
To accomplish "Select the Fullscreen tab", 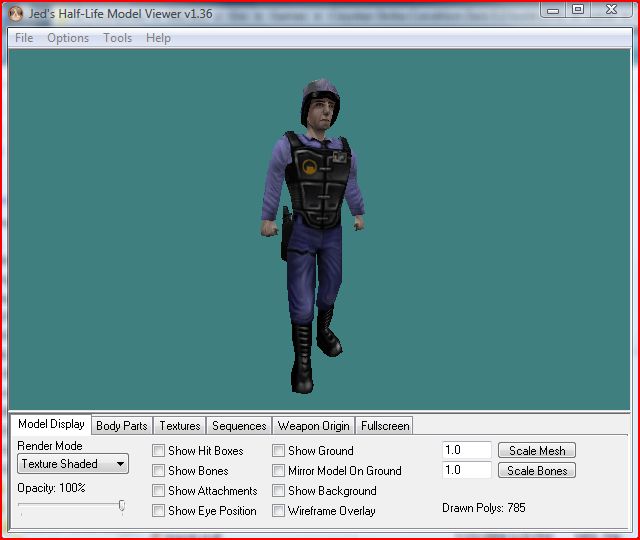I will 384,426.
